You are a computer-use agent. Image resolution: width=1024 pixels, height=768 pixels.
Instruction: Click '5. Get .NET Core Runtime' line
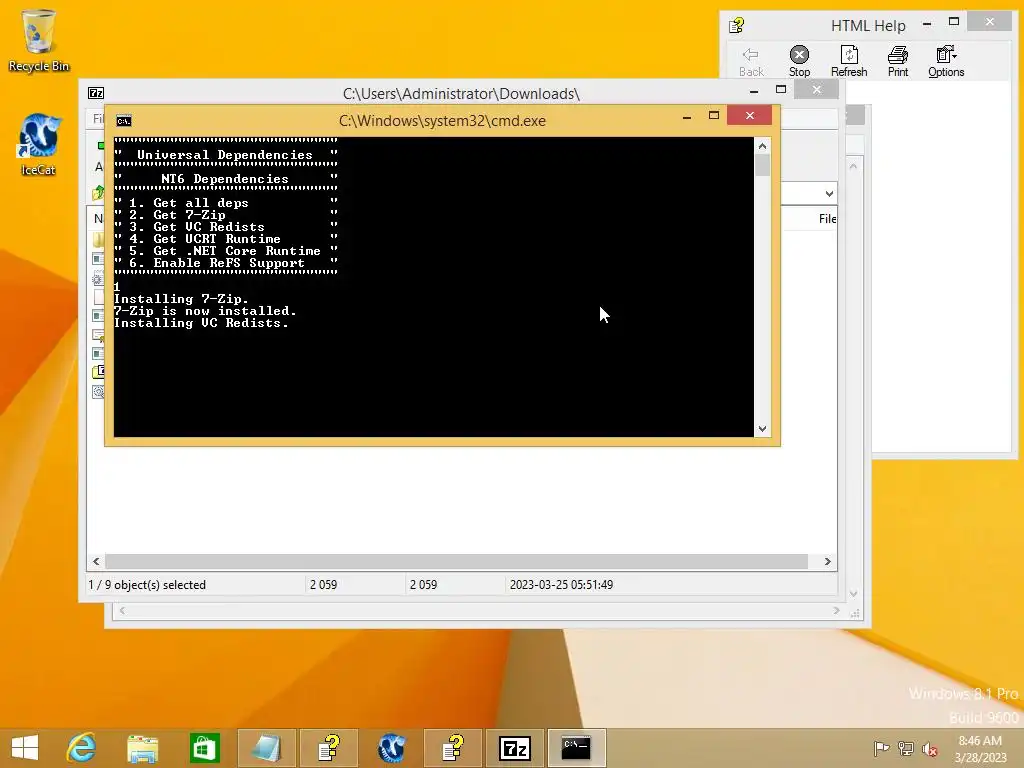[225, 251]
